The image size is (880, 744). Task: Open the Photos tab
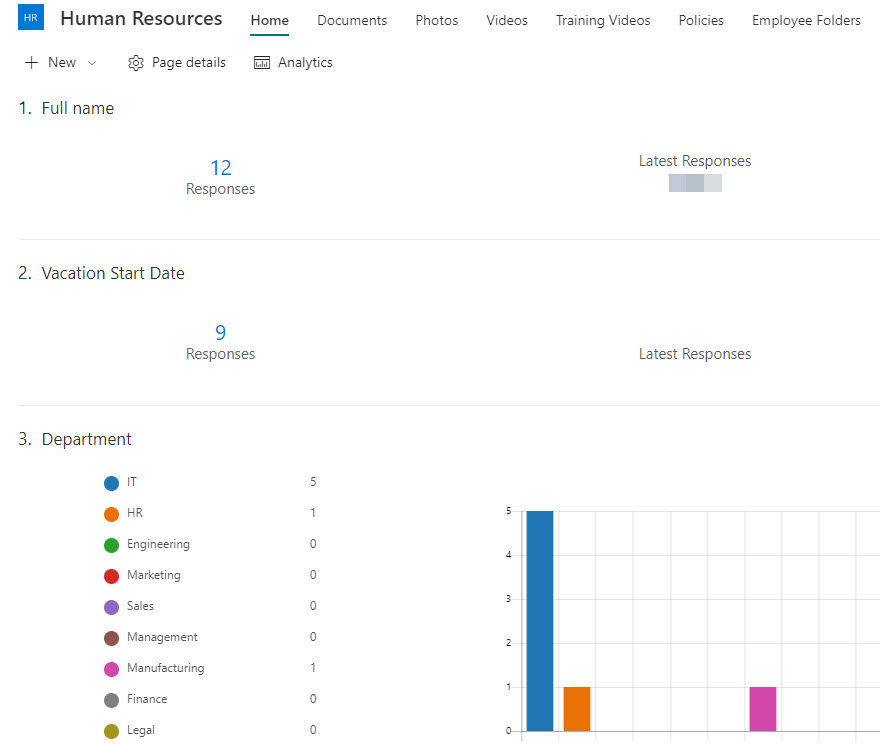coord(436,20)
